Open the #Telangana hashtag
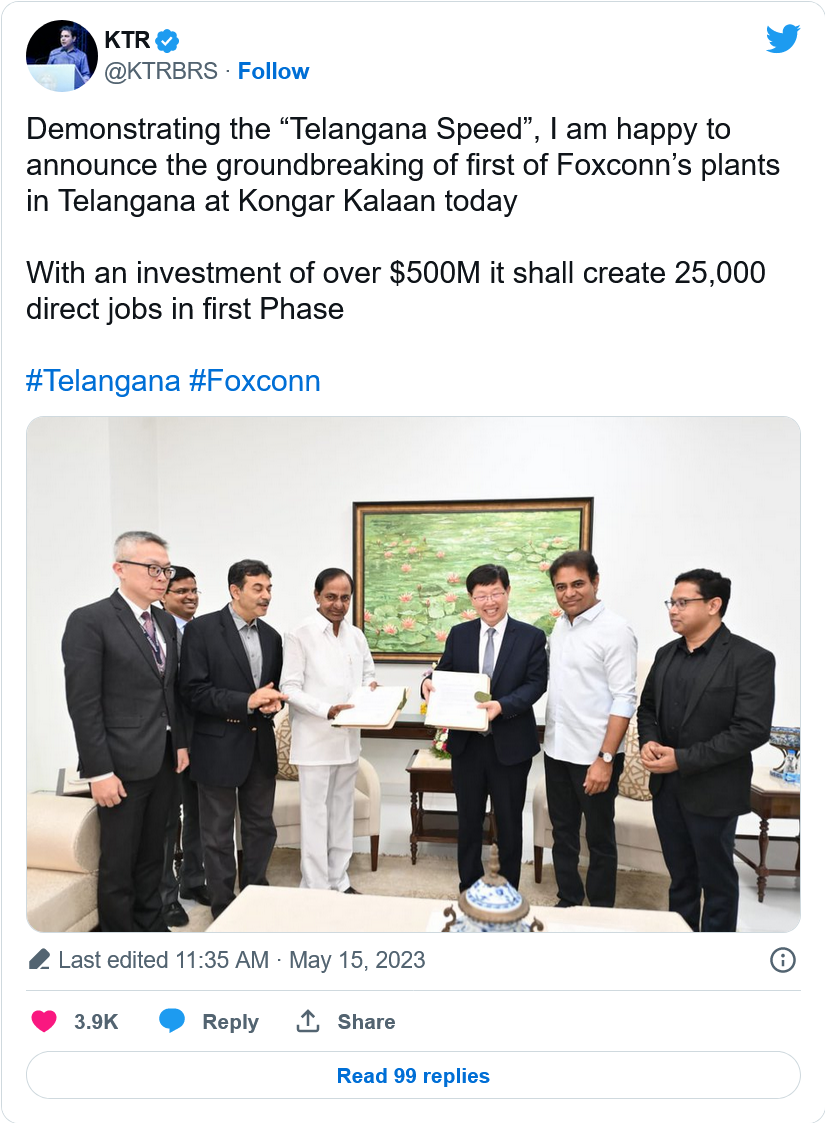The image size is (825, 1123). [x=103, y=381]
